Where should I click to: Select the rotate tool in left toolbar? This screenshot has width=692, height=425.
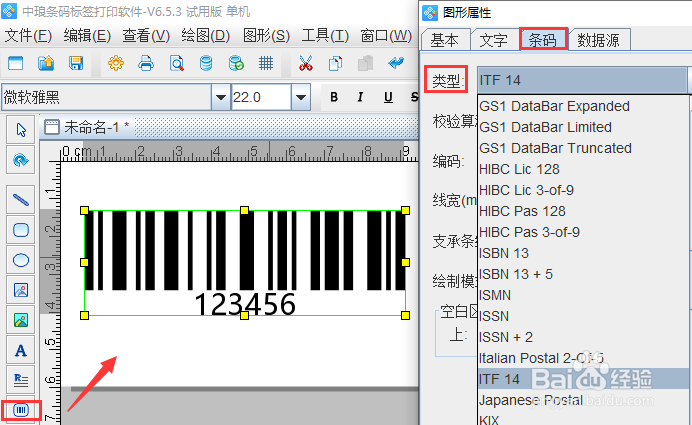21,160
